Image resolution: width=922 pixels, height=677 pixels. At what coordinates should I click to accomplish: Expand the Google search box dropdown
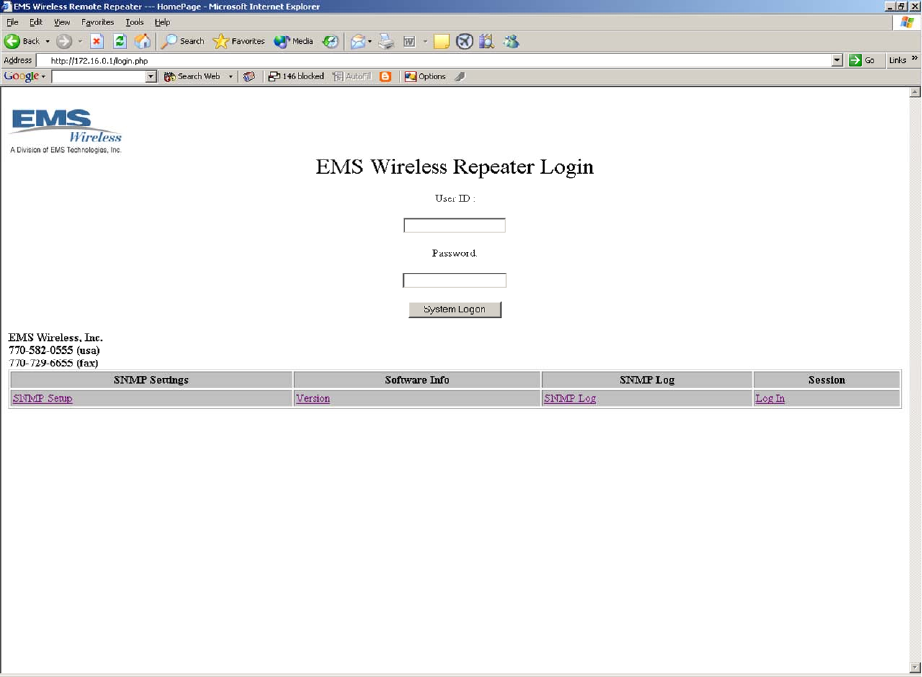[151, 76]
